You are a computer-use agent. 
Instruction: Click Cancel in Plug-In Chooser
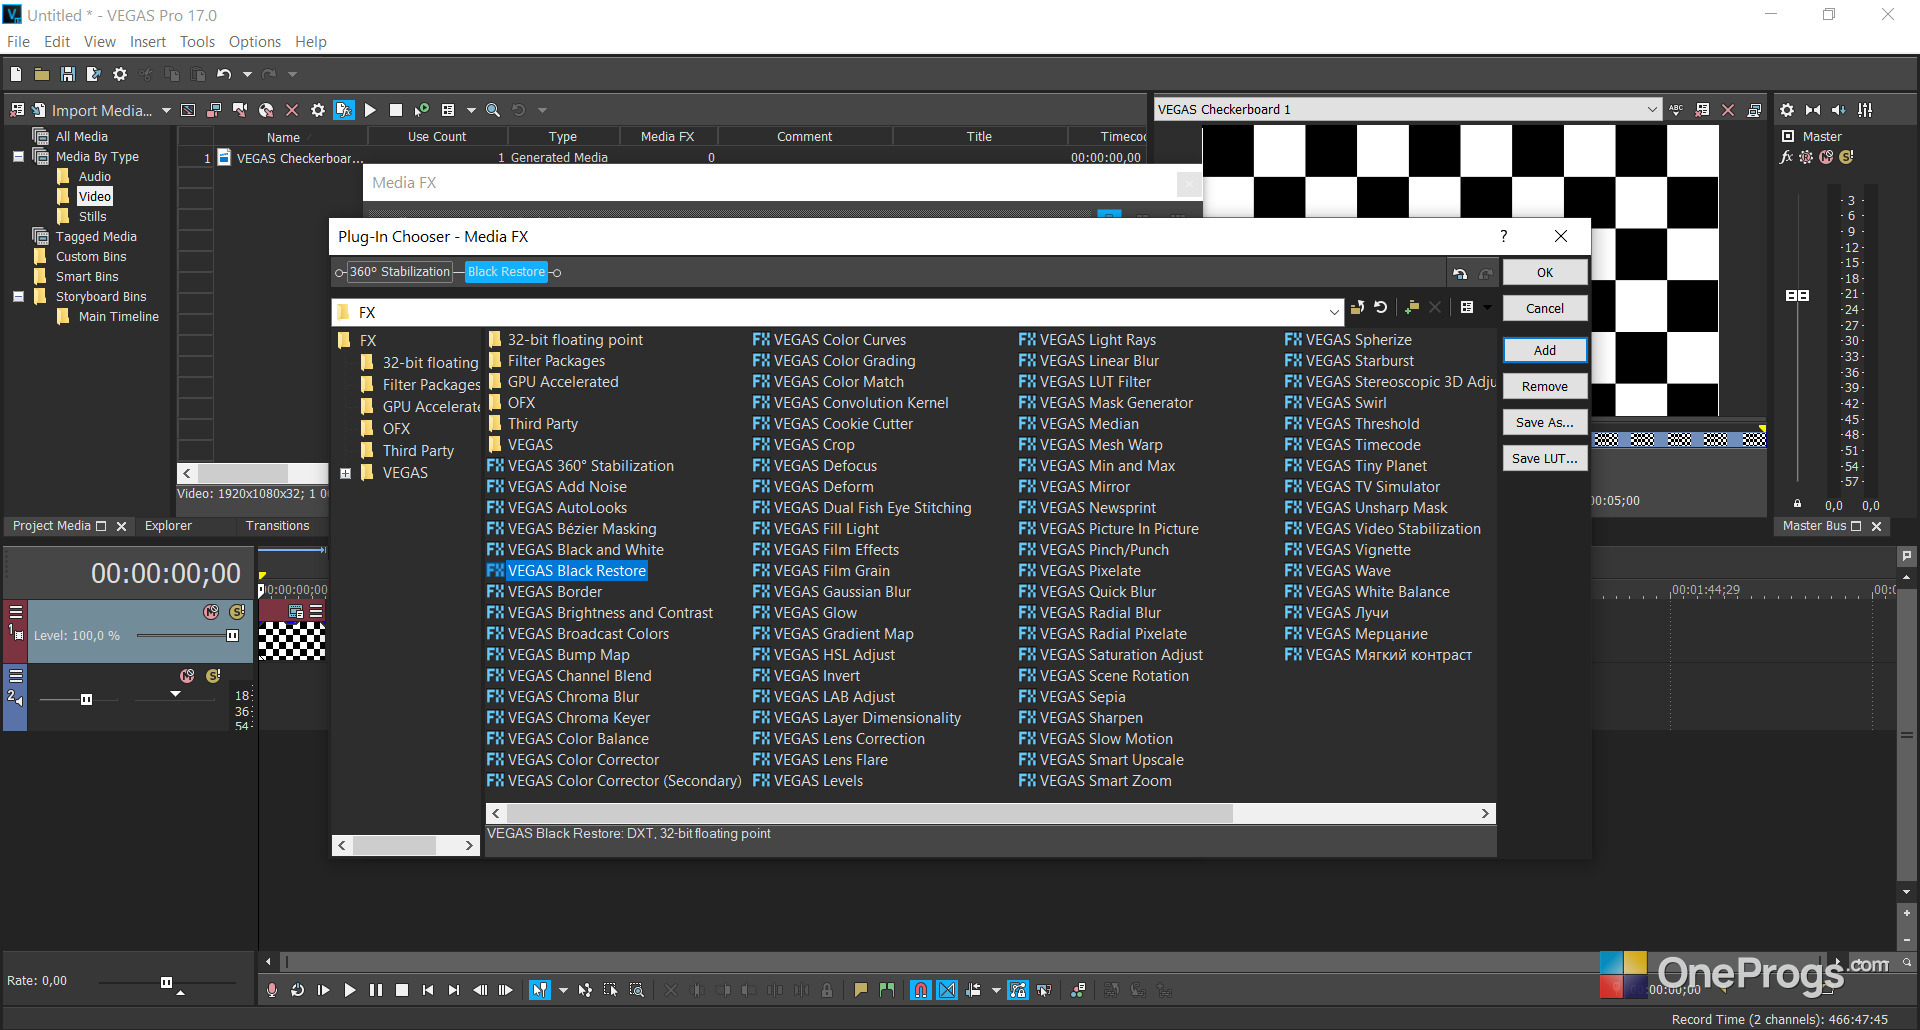tap(1545, 309)
